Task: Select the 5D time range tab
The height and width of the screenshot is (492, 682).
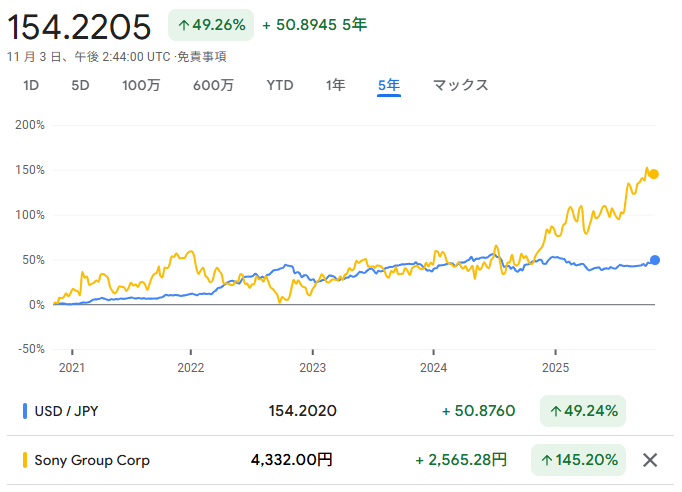Action: tap(80, 85)
